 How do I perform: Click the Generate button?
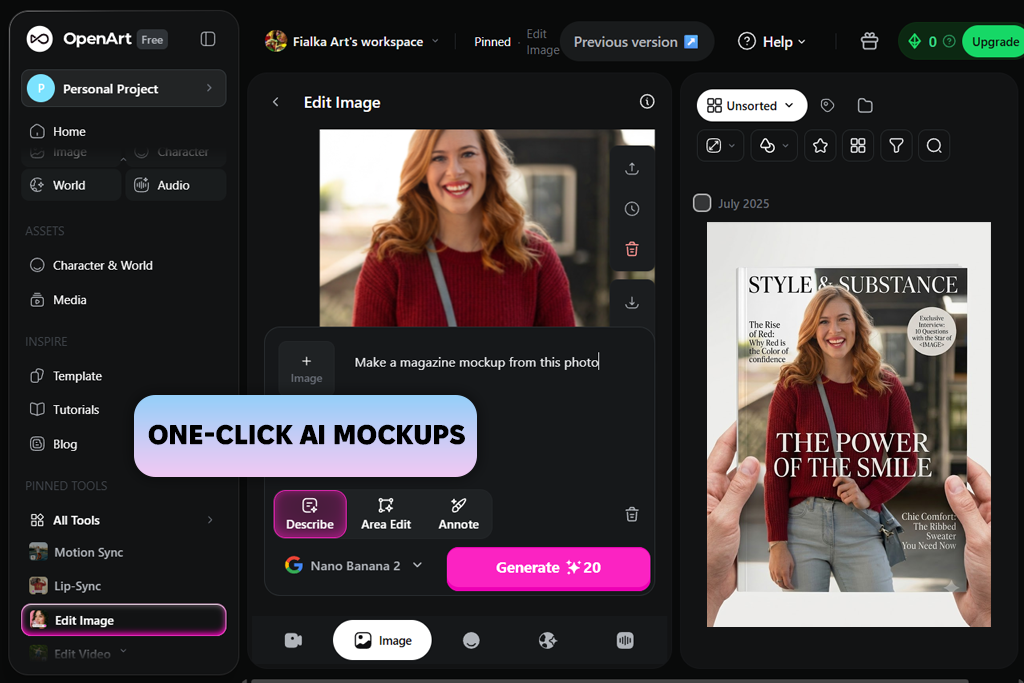click(549, 567)
